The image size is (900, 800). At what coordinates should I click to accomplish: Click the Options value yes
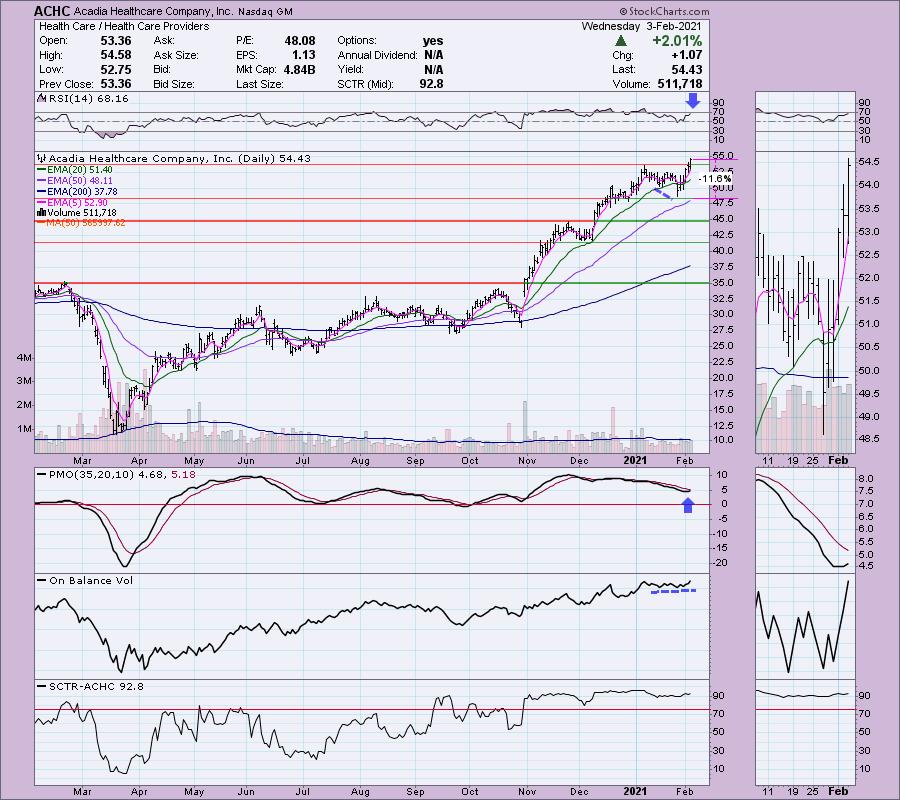click(433, 41)
